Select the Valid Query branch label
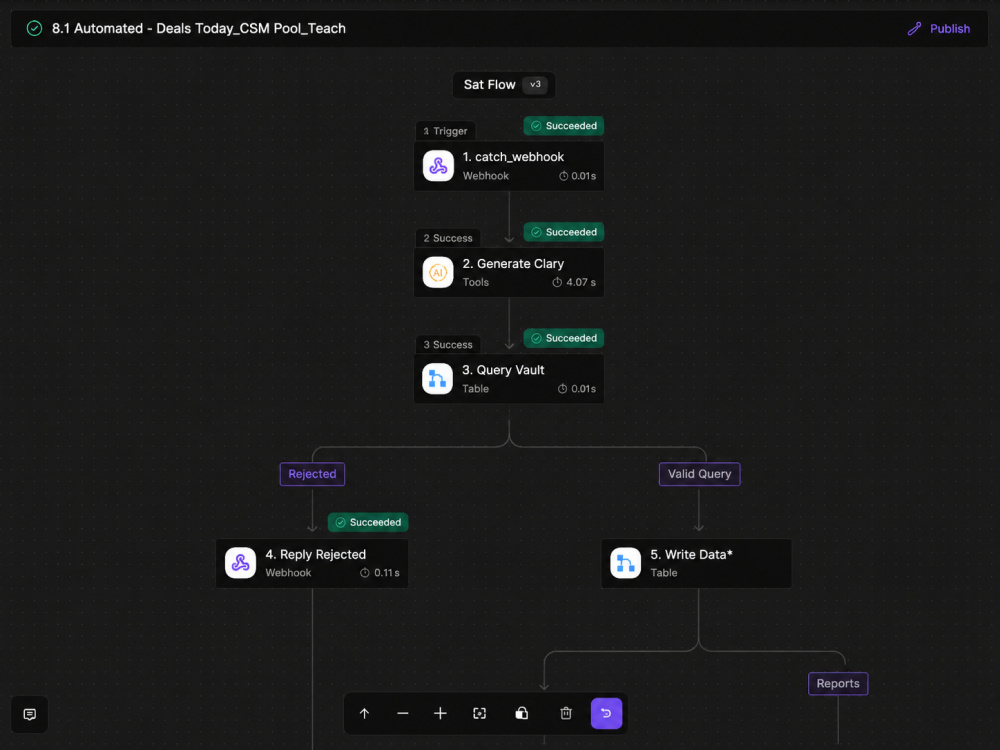 tap(700, 474)
